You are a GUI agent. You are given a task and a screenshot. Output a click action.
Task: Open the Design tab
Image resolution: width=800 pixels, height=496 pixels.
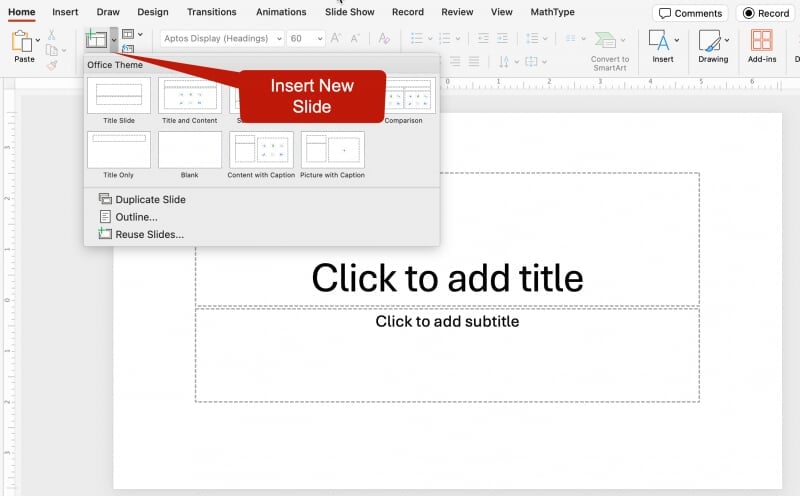tap(153, 12)
